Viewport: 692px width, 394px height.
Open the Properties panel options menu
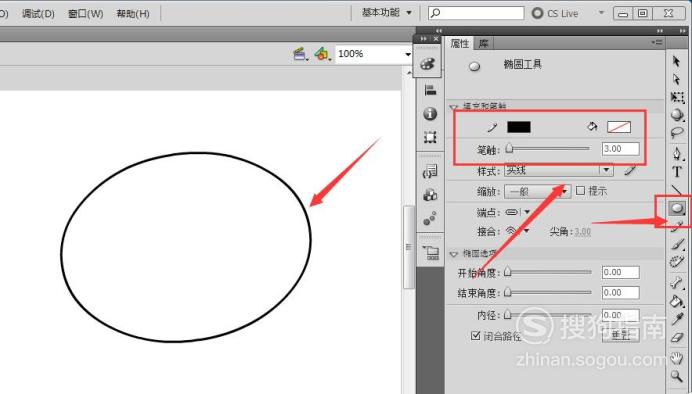coord(657,42)
